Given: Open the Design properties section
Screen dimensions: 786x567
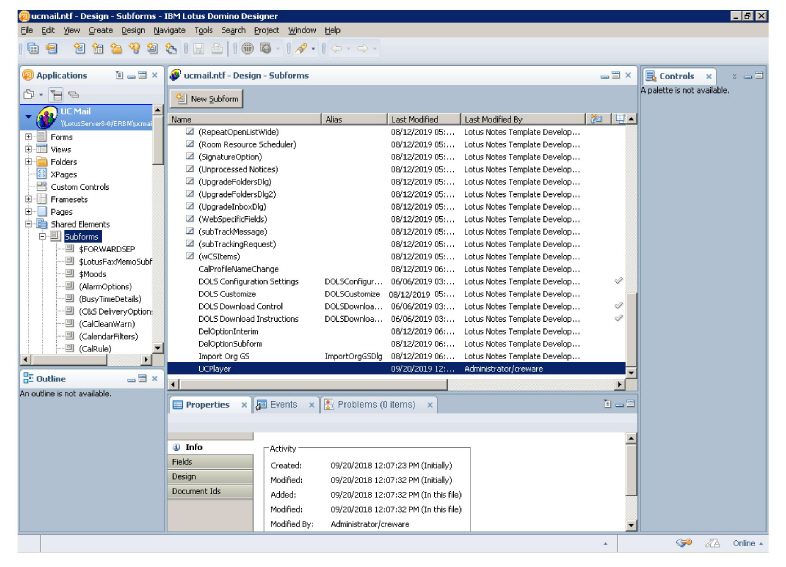Looking at the screenshot, I should (211, 476).
